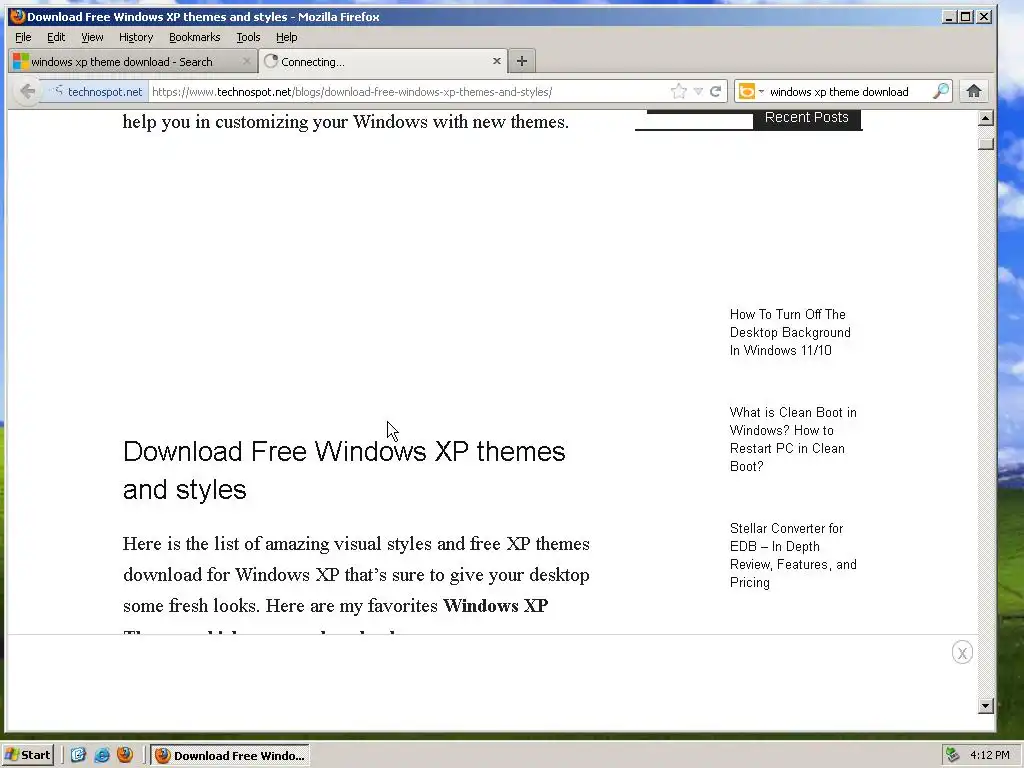Viewport: 1024px width, 768px height.
Task: Click the vertical scrollbar thumb
Action: (x=985, y=143)
